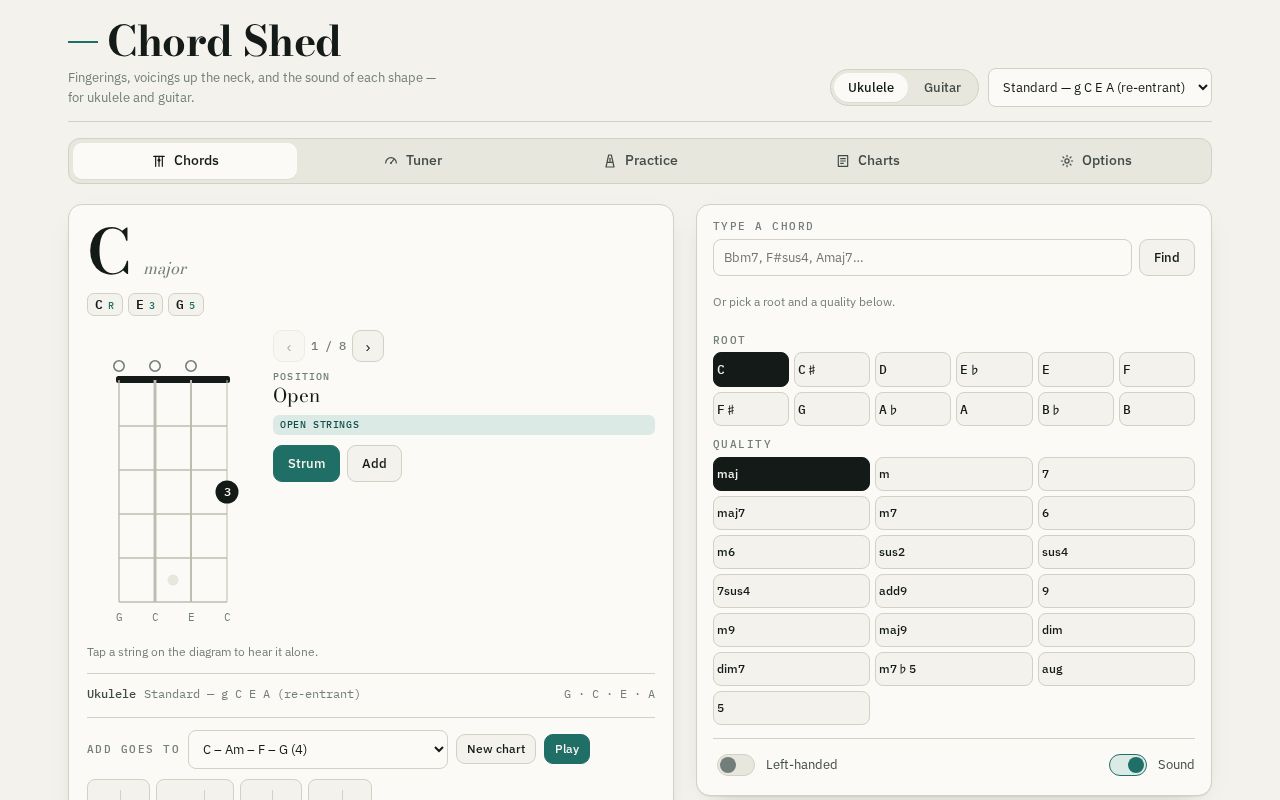Select root note D
Image resolution: width=1280 pixels, height=800 pixels.
pyautogui.click(x=913, y=370)
